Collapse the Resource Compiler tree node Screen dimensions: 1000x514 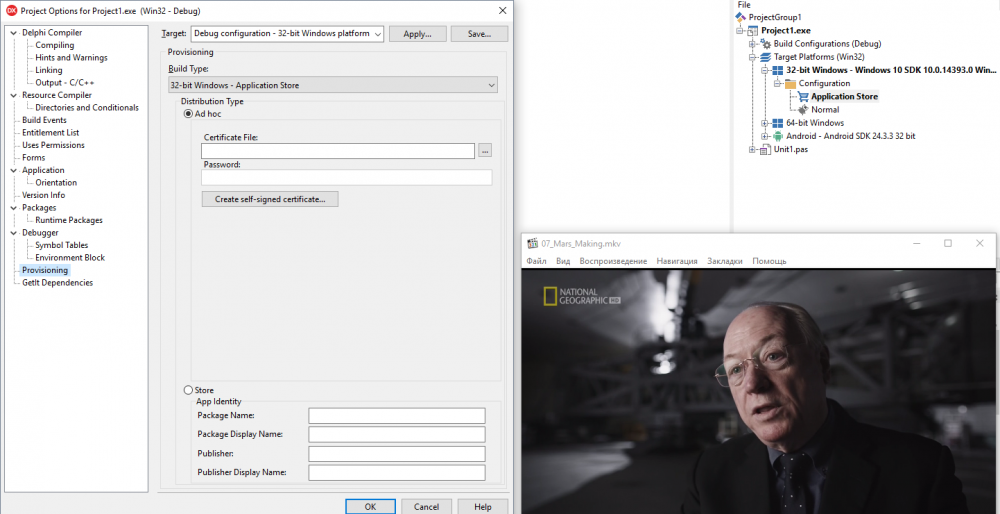(15, 95)
